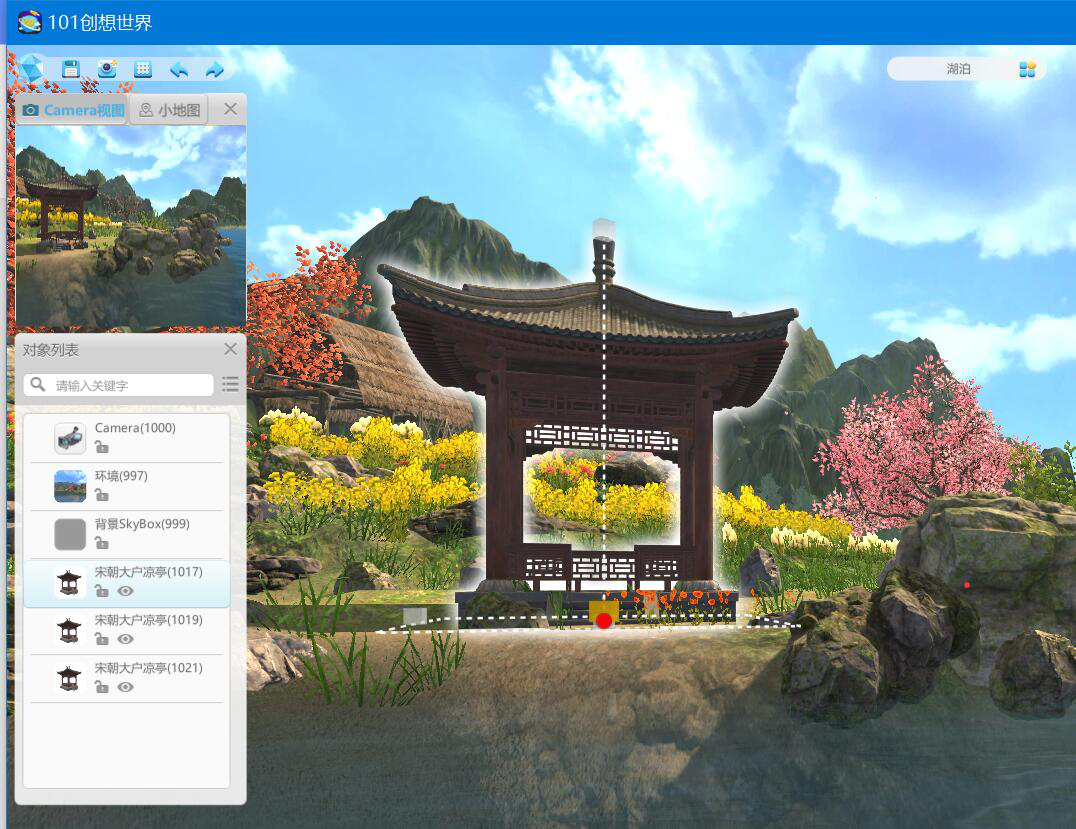Screen dimensions: 1076x829
Task: Hide 宋朝大户凉亭(1017) with its eye icon
Action: (x=125, y=591)
